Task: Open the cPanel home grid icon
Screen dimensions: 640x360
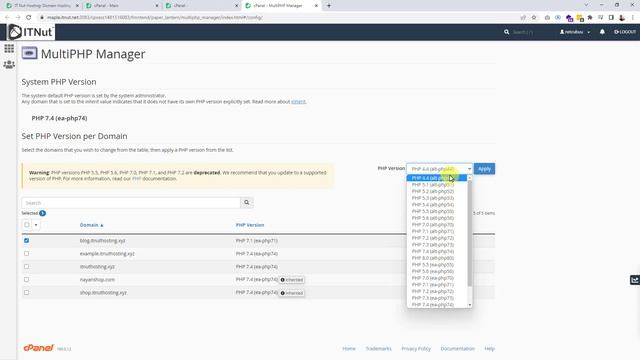Action: coord(9,49)
